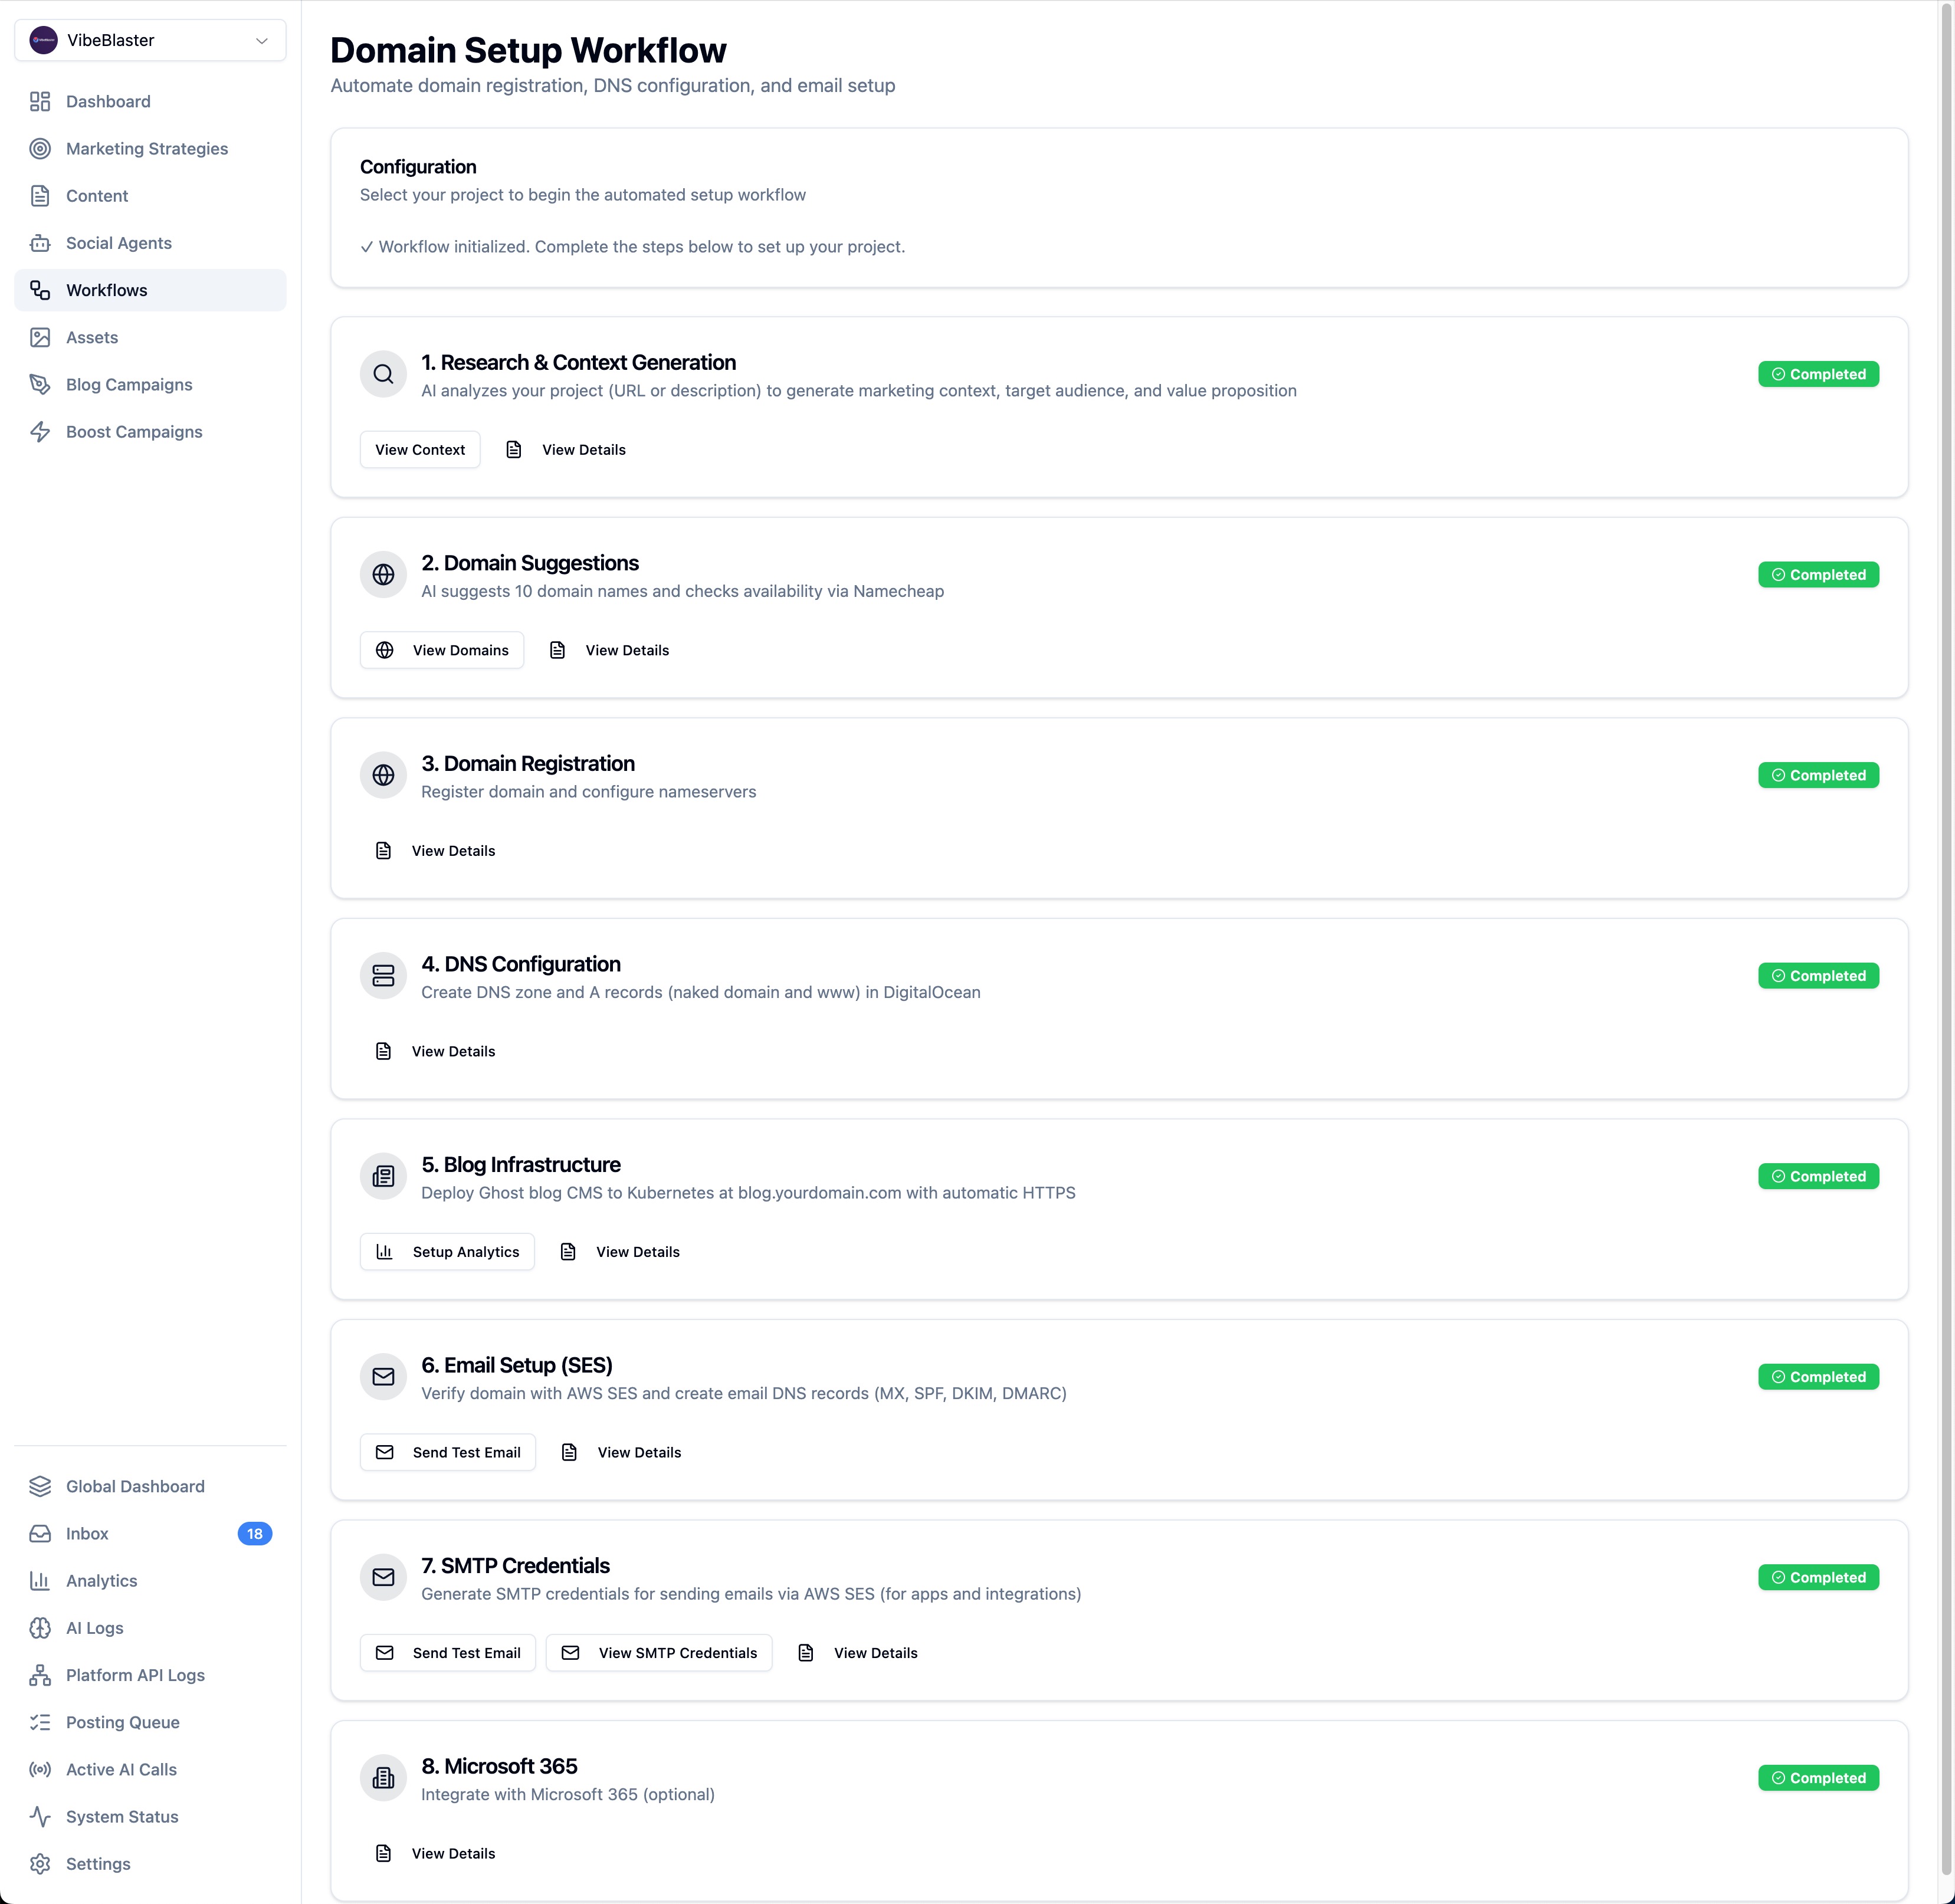
Task: Select the Social Agents icon in sidebar
Action: coord(40,243)
